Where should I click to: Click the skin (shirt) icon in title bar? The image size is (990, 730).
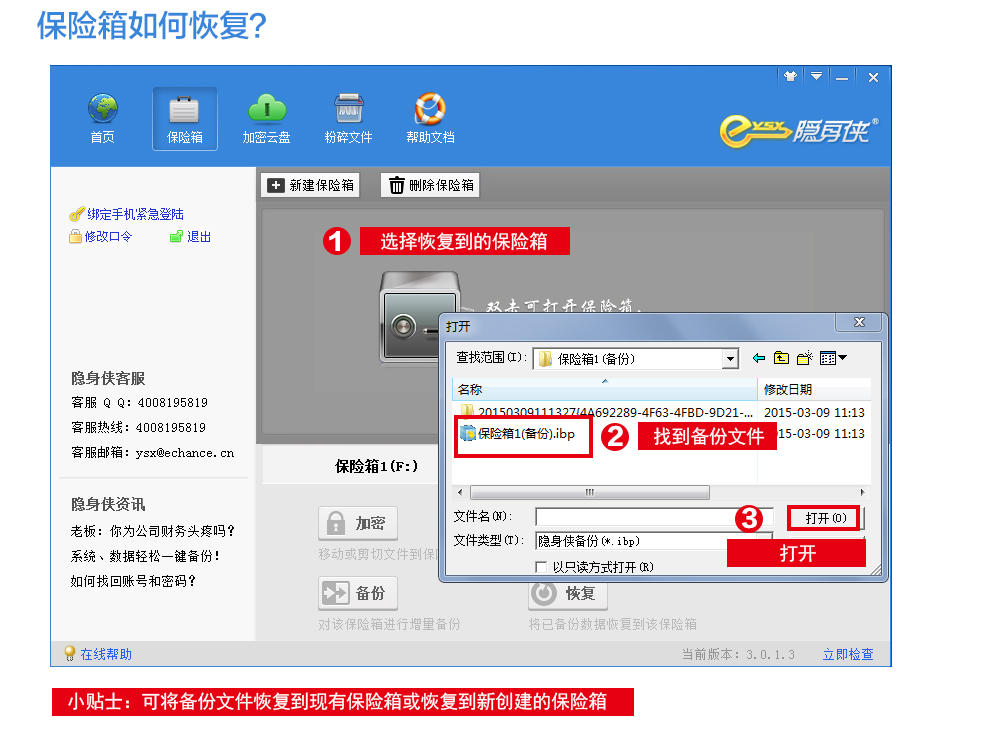tap(790, 76)
